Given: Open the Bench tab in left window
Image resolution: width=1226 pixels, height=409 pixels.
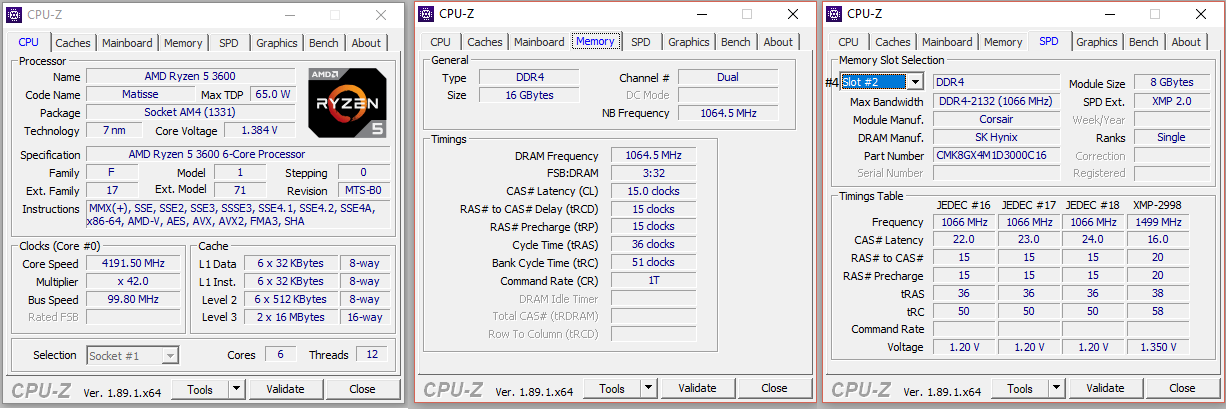Looking at the screenshot, I should (x=324, y=43).
